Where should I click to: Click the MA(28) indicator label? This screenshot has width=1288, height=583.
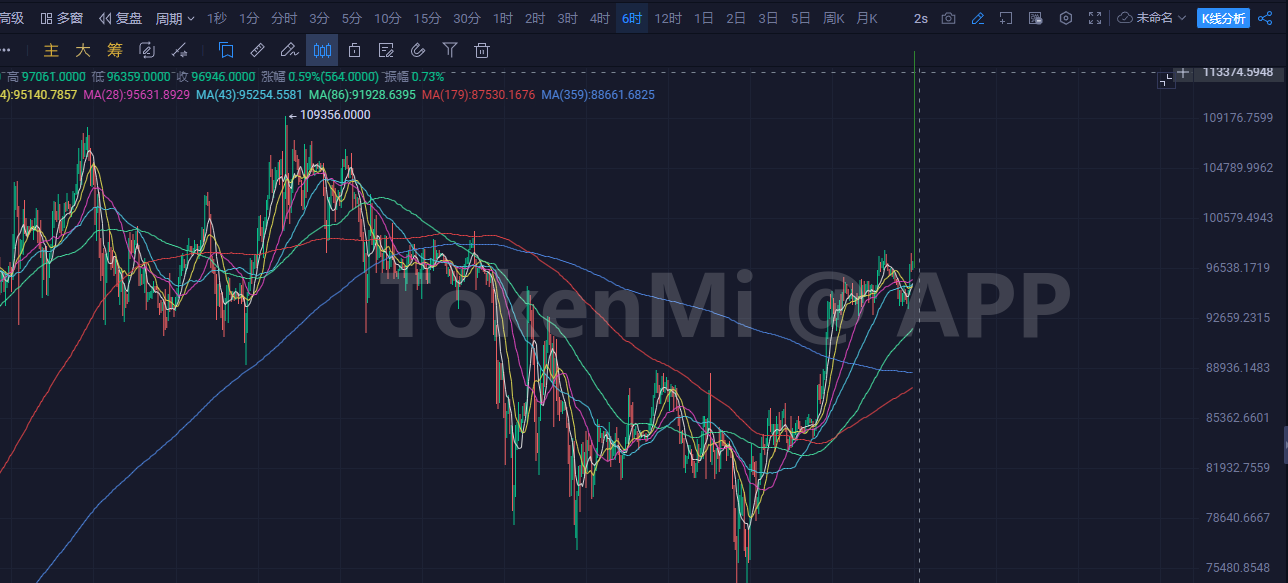pyautogui.click(x=137, y=95)
